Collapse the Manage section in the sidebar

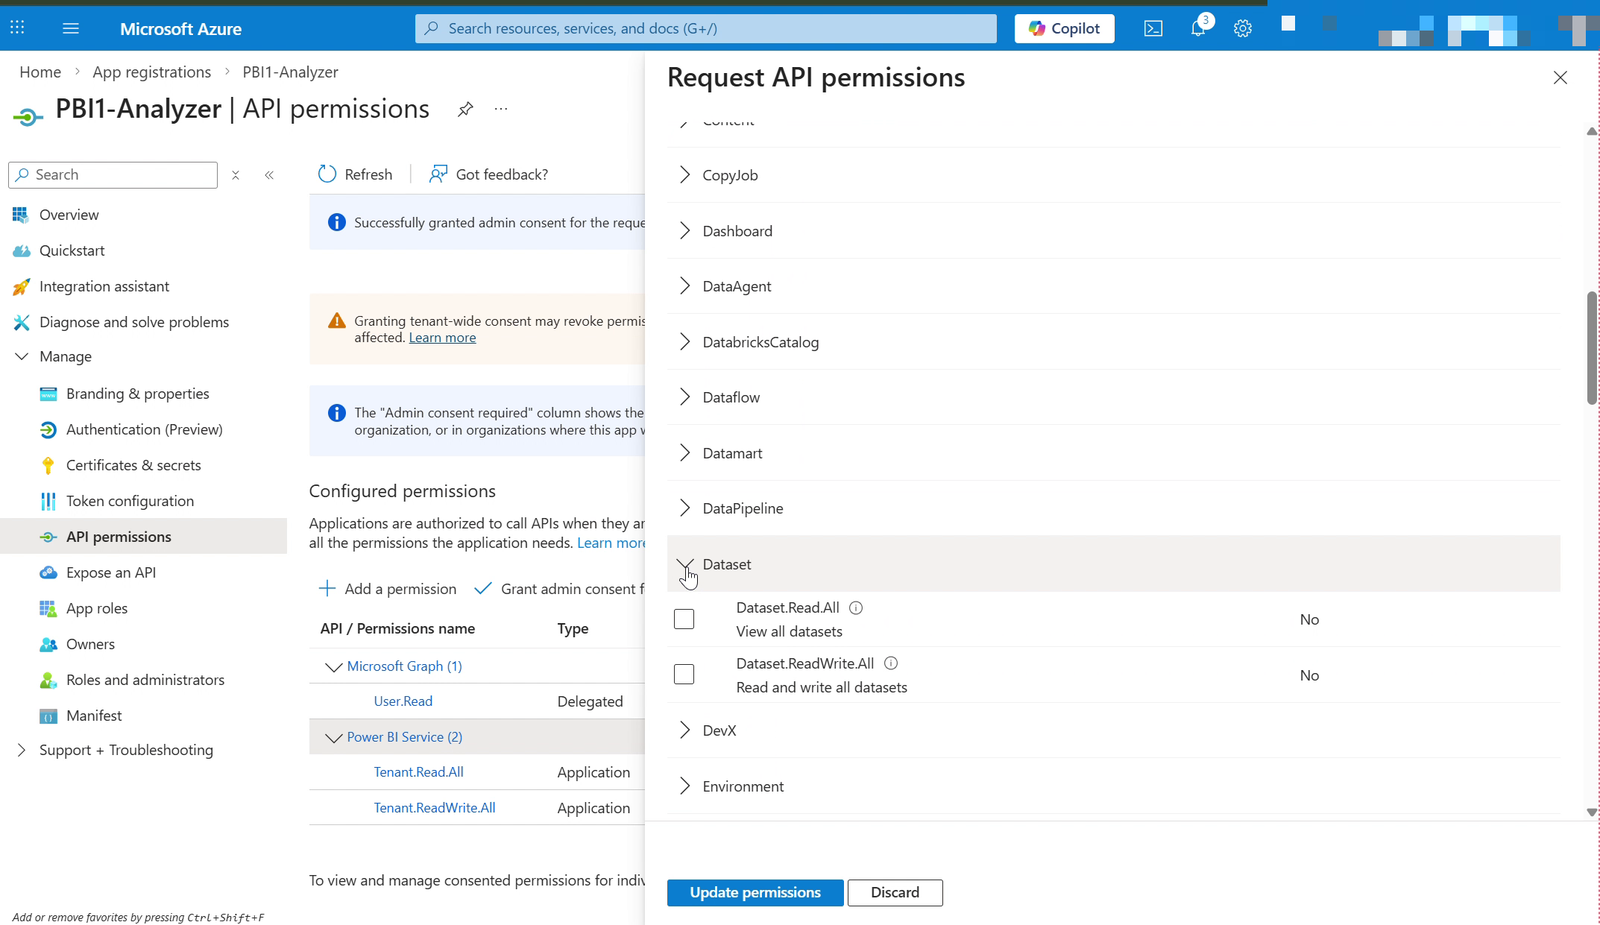(21, 356)
